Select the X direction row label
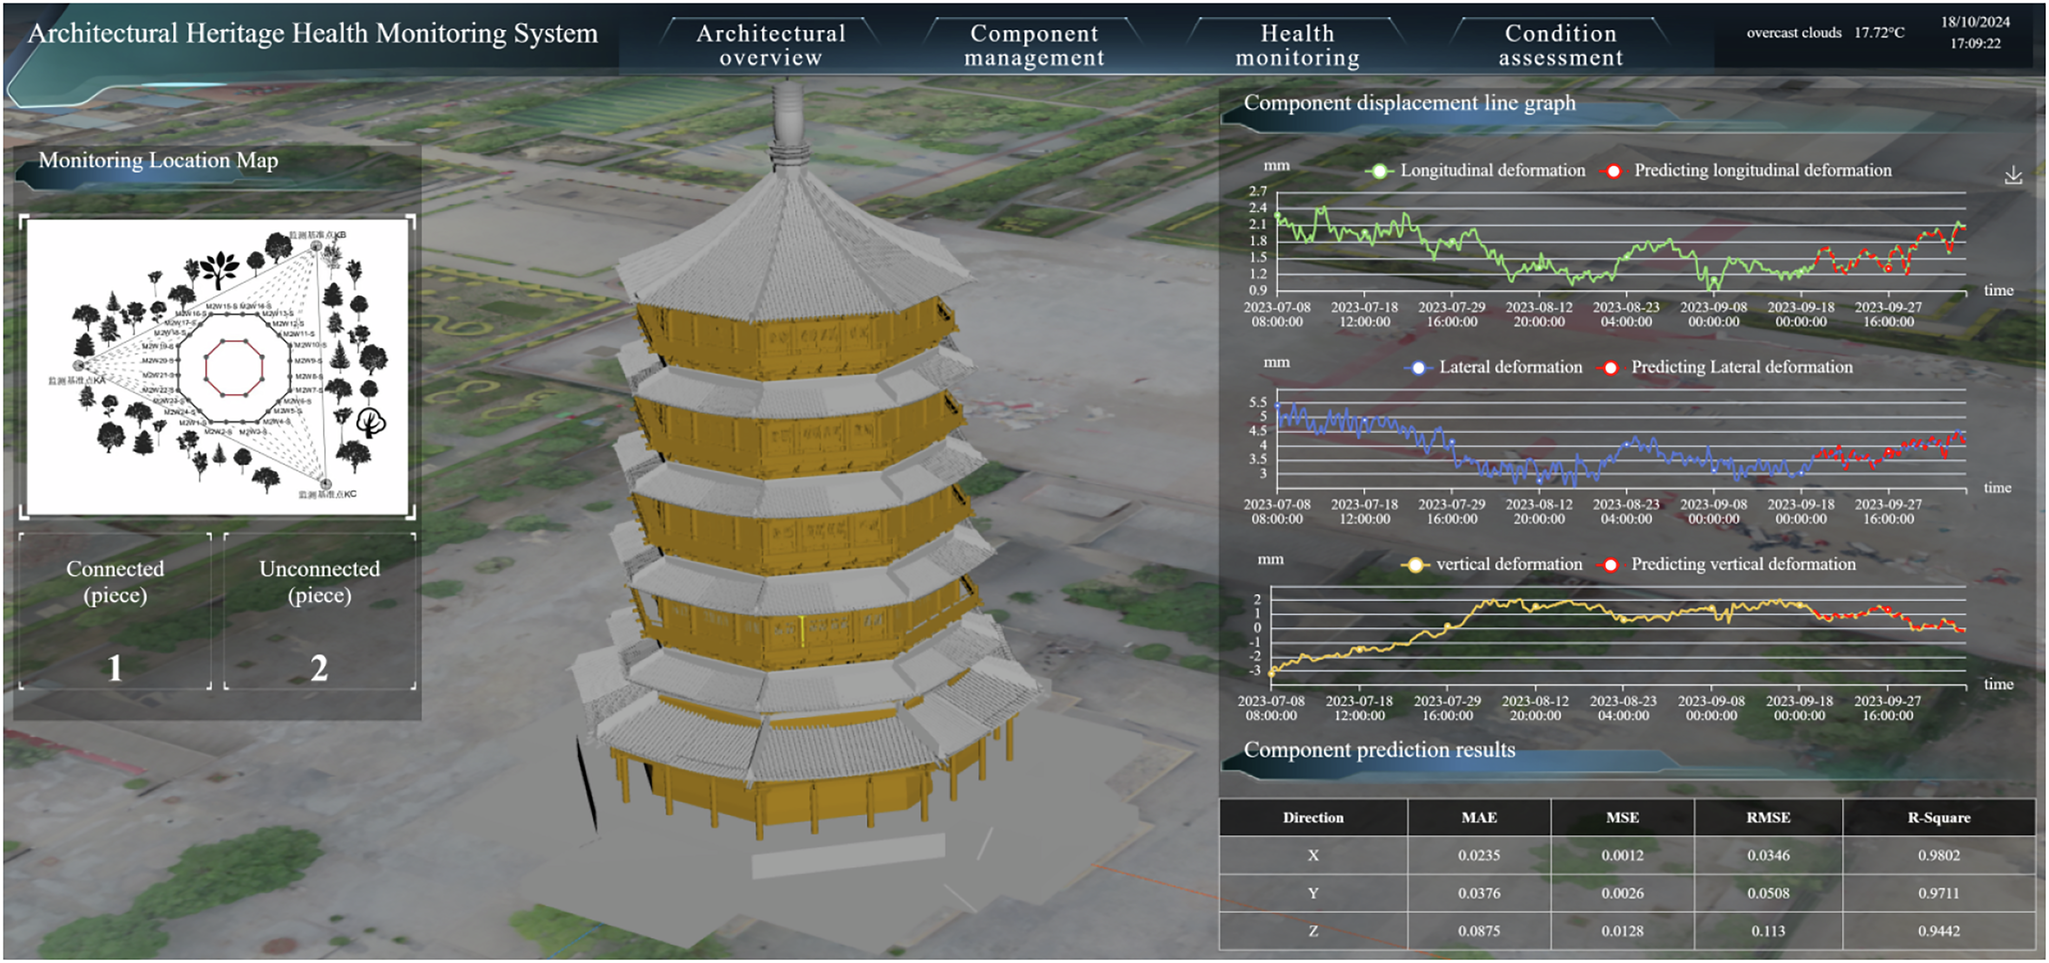Screen dimensions: 2049x963 click(1313, 856)
